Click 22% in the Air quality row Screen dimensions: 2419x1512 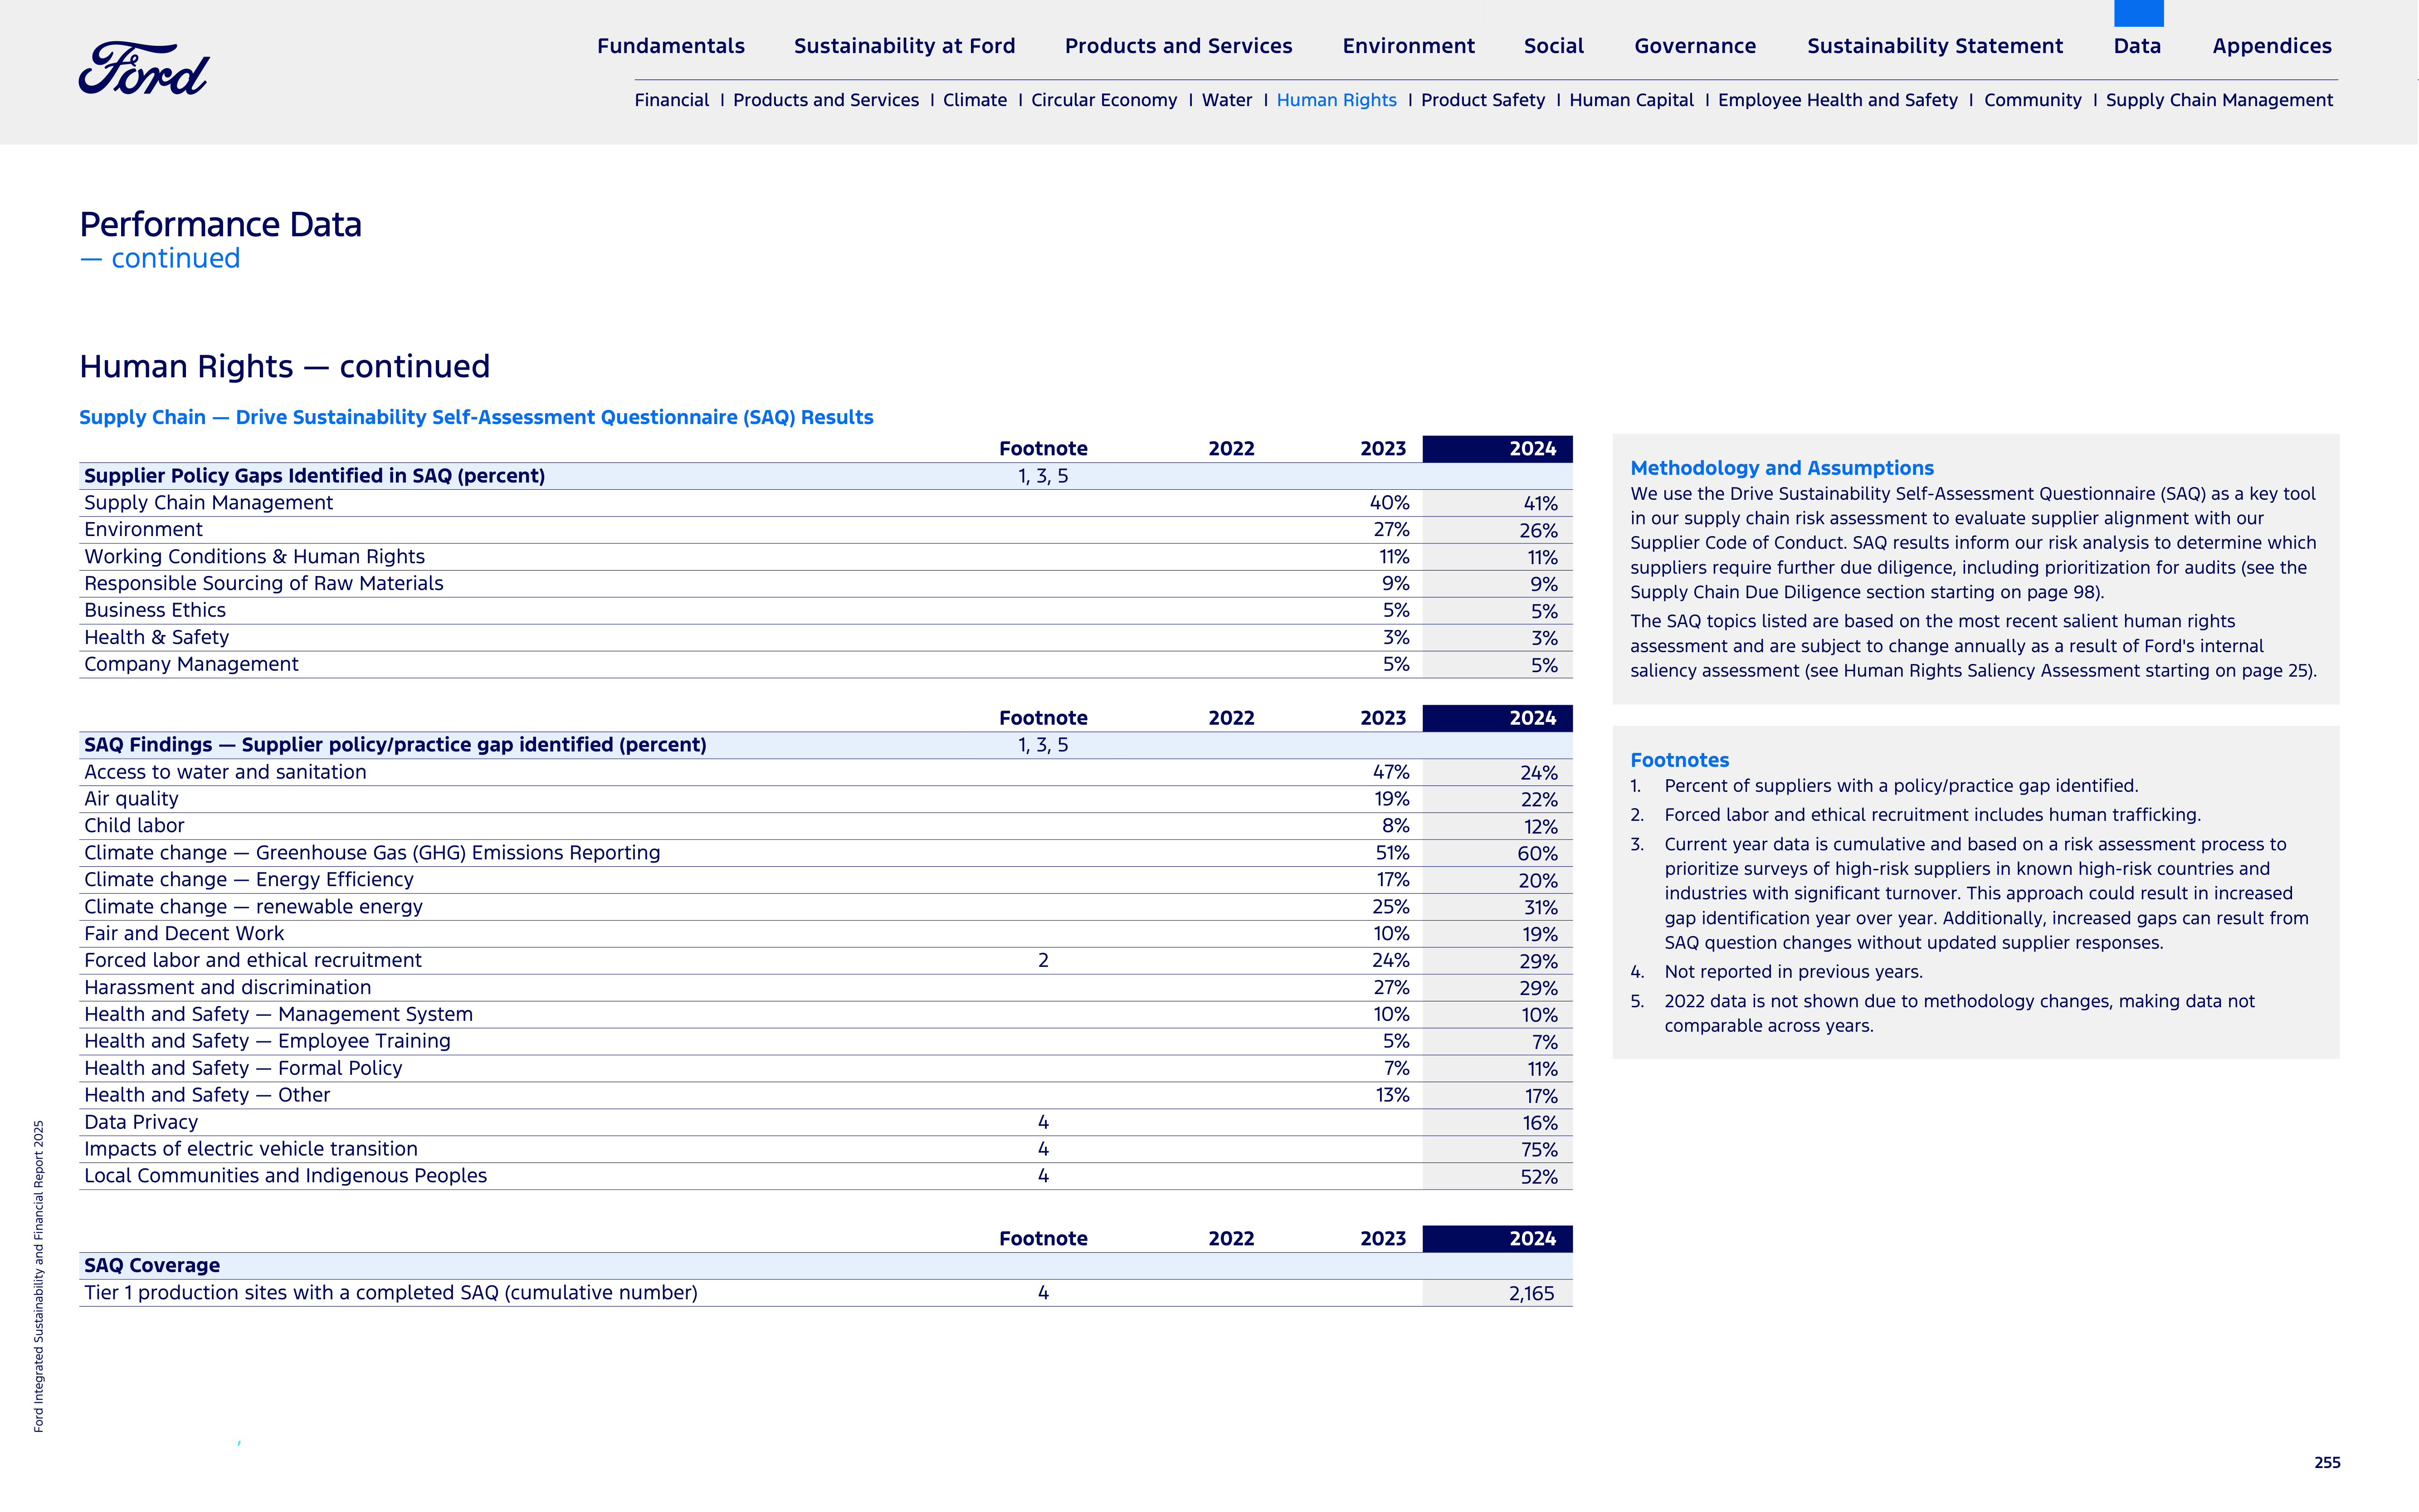(x=1539, y=800)
